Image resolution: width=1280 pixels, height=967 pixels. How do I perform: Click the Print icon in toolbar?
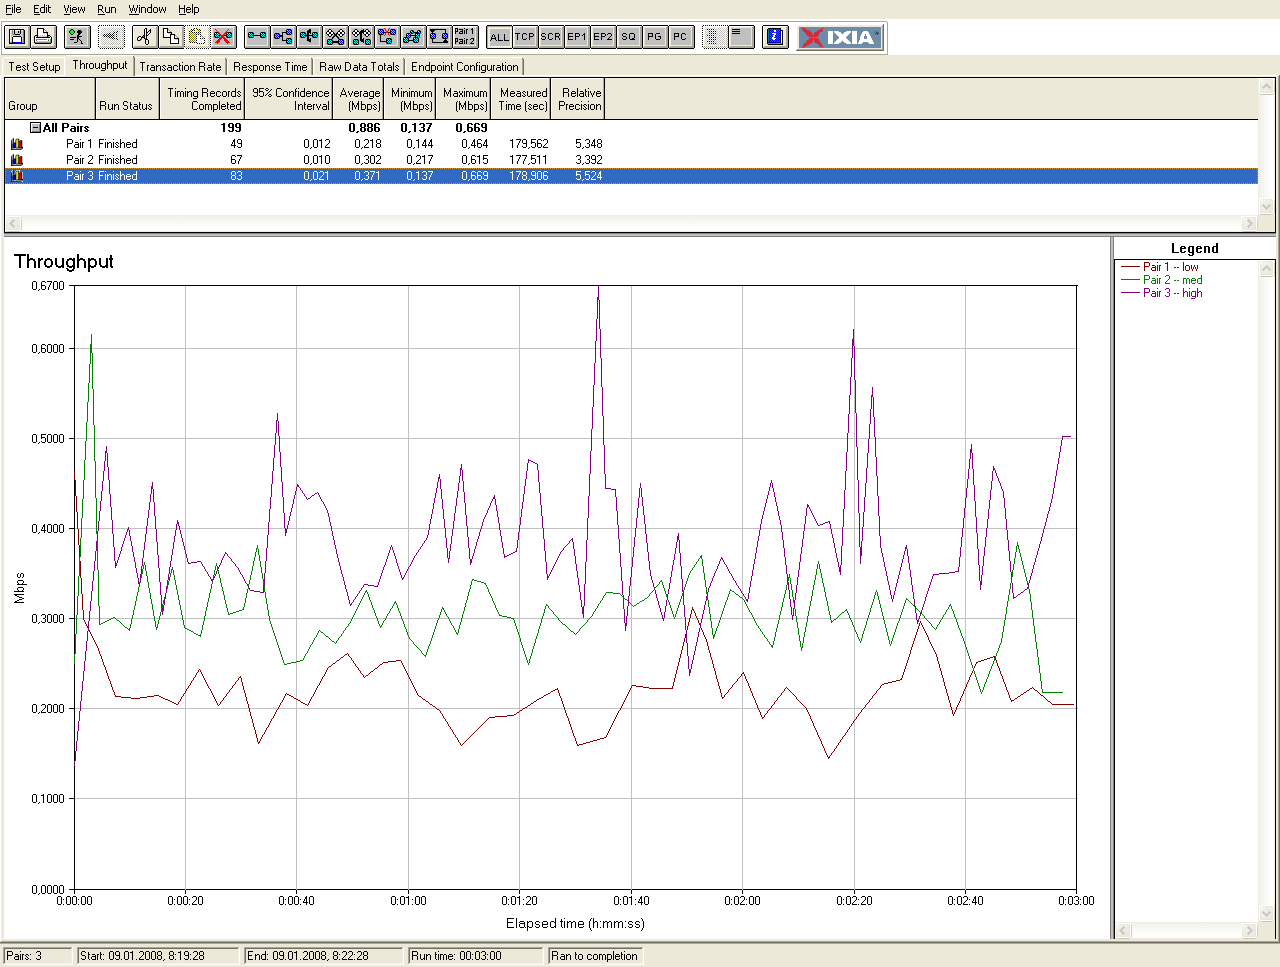(43, 37)
